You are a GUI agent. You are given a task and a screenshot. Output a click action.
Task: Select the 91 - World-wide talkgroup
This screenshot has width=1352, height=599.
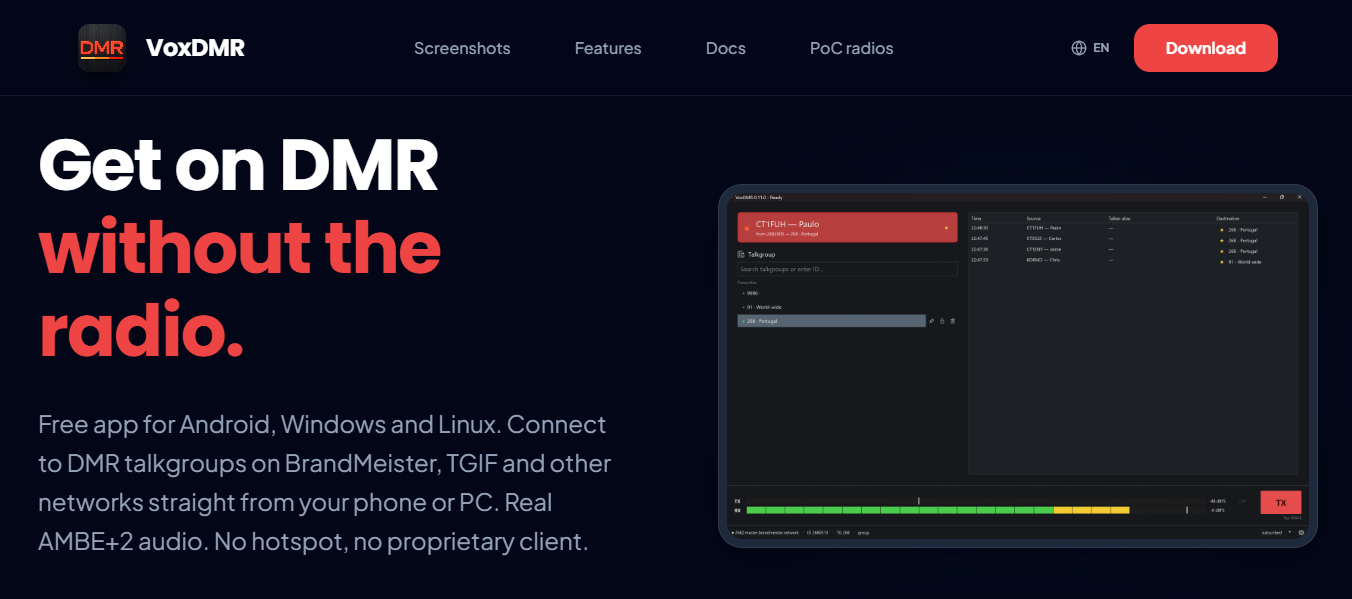(764, 307)
